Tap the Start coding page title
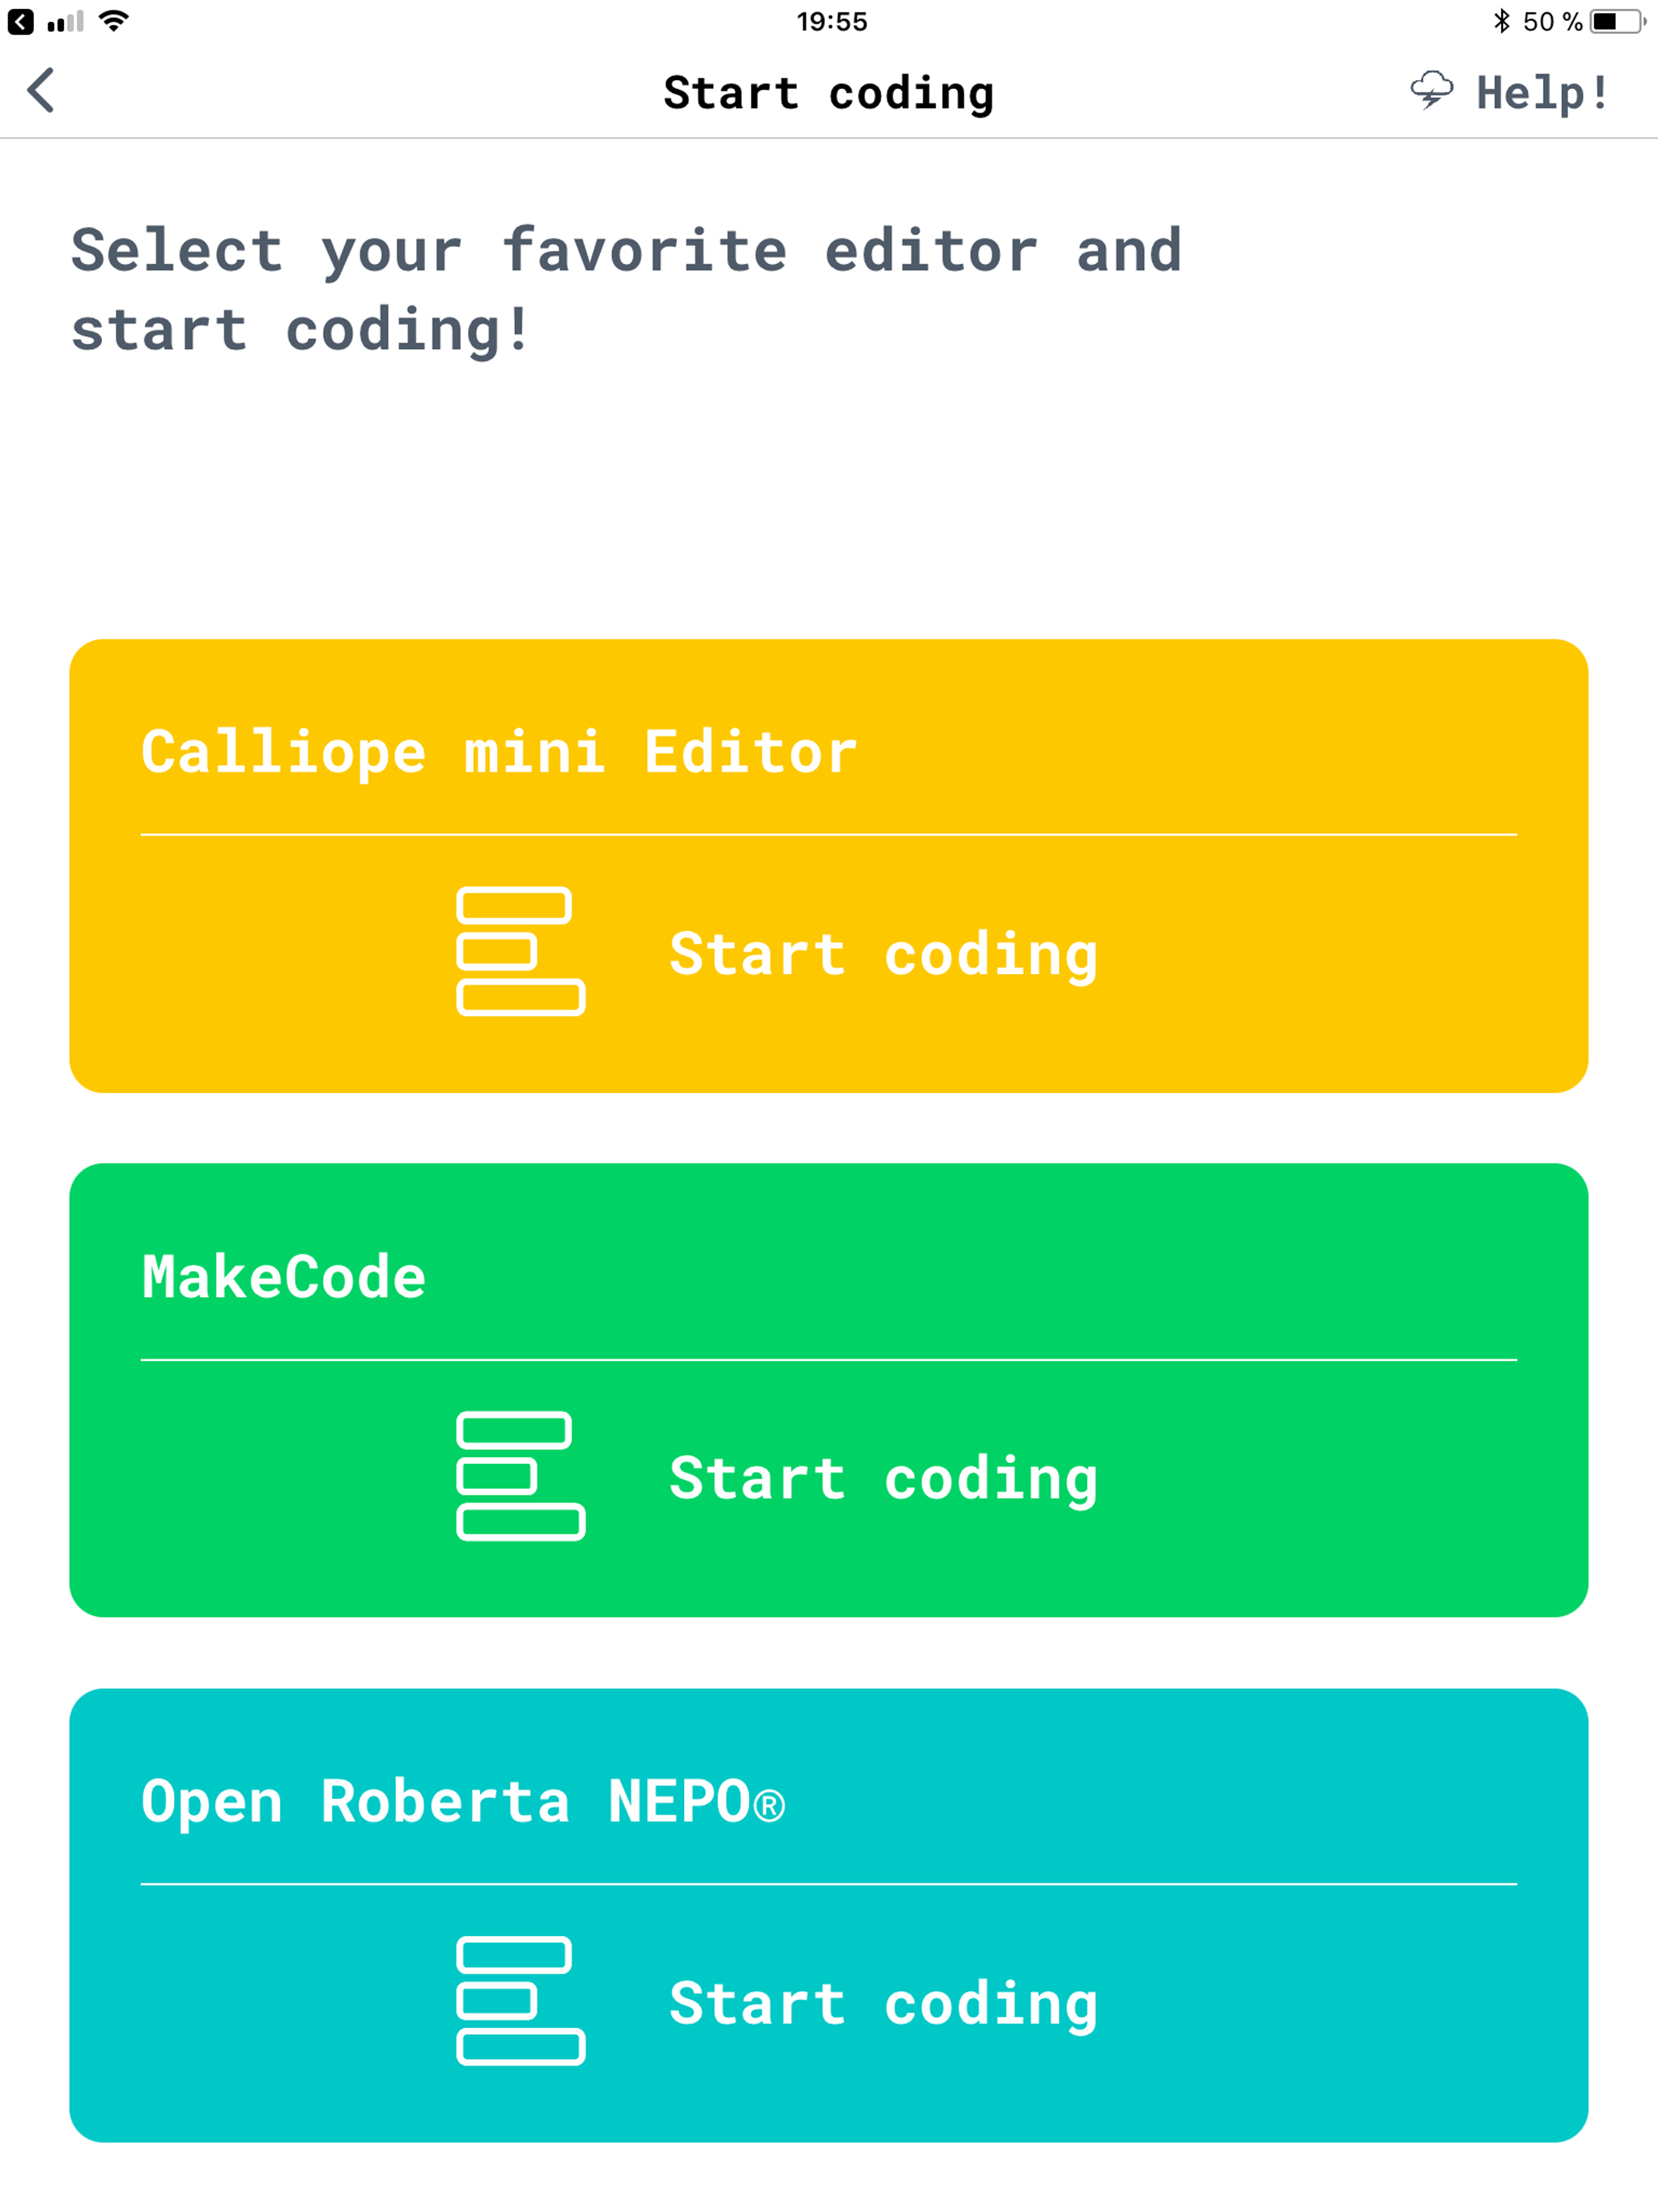This screenshot has height=2212, width=1658. tap(829, 93)
